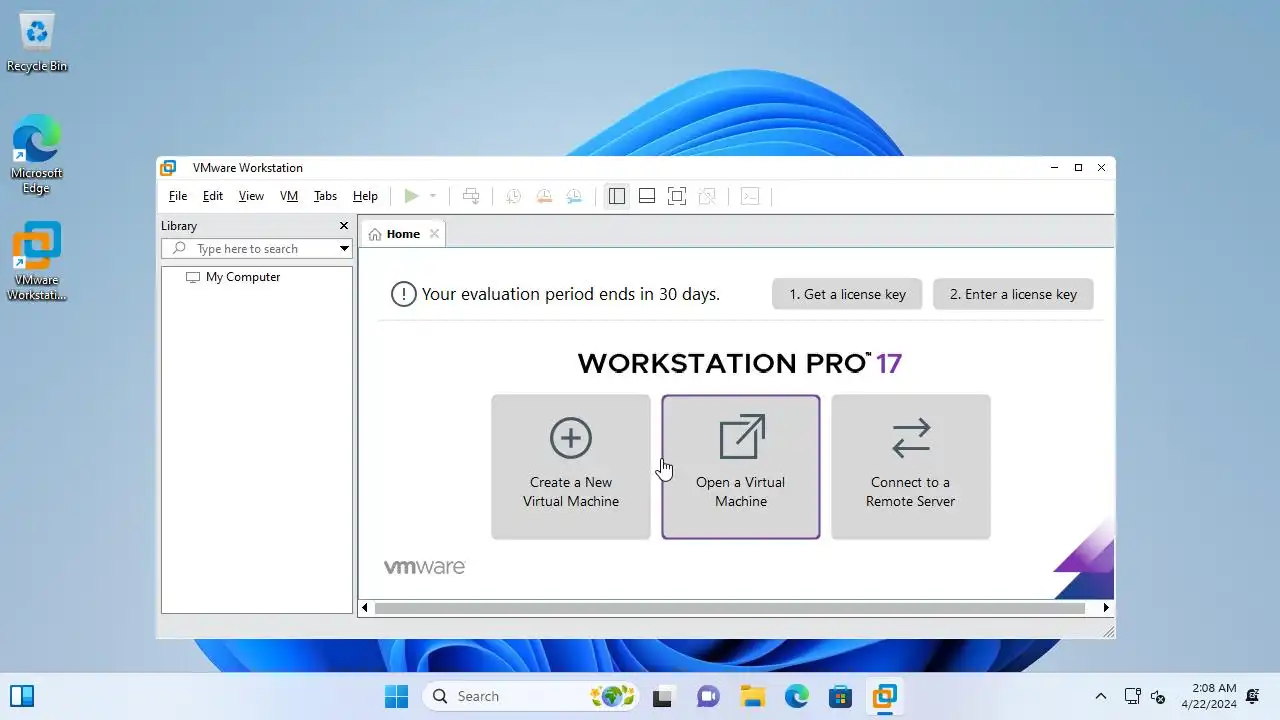Open the Help menu
Screen dimensions: 1280x720
click(x=365, y=196)
